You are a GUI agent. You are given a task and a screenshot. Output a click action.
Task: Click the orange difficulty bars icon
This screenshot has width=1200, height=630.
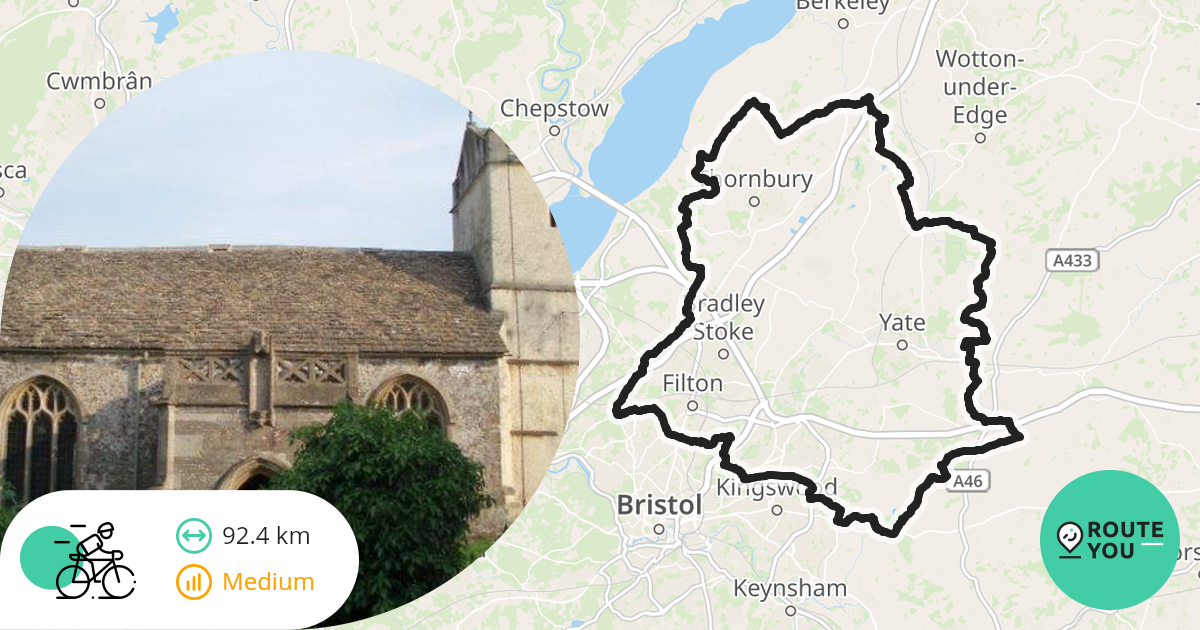[194, 582]
